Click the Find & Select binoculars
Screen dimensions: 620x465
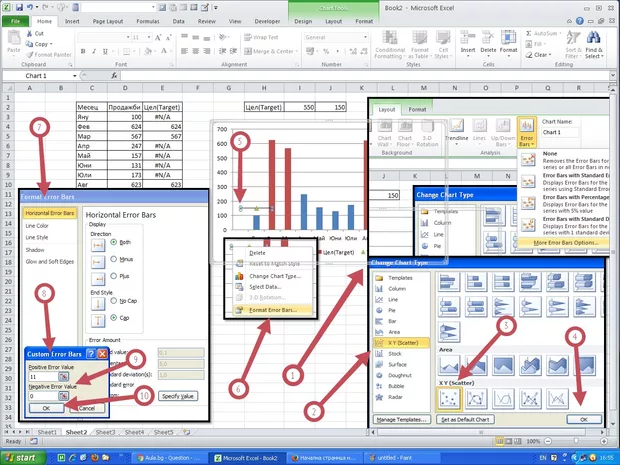pyautogui.click(x=594, y=38)
